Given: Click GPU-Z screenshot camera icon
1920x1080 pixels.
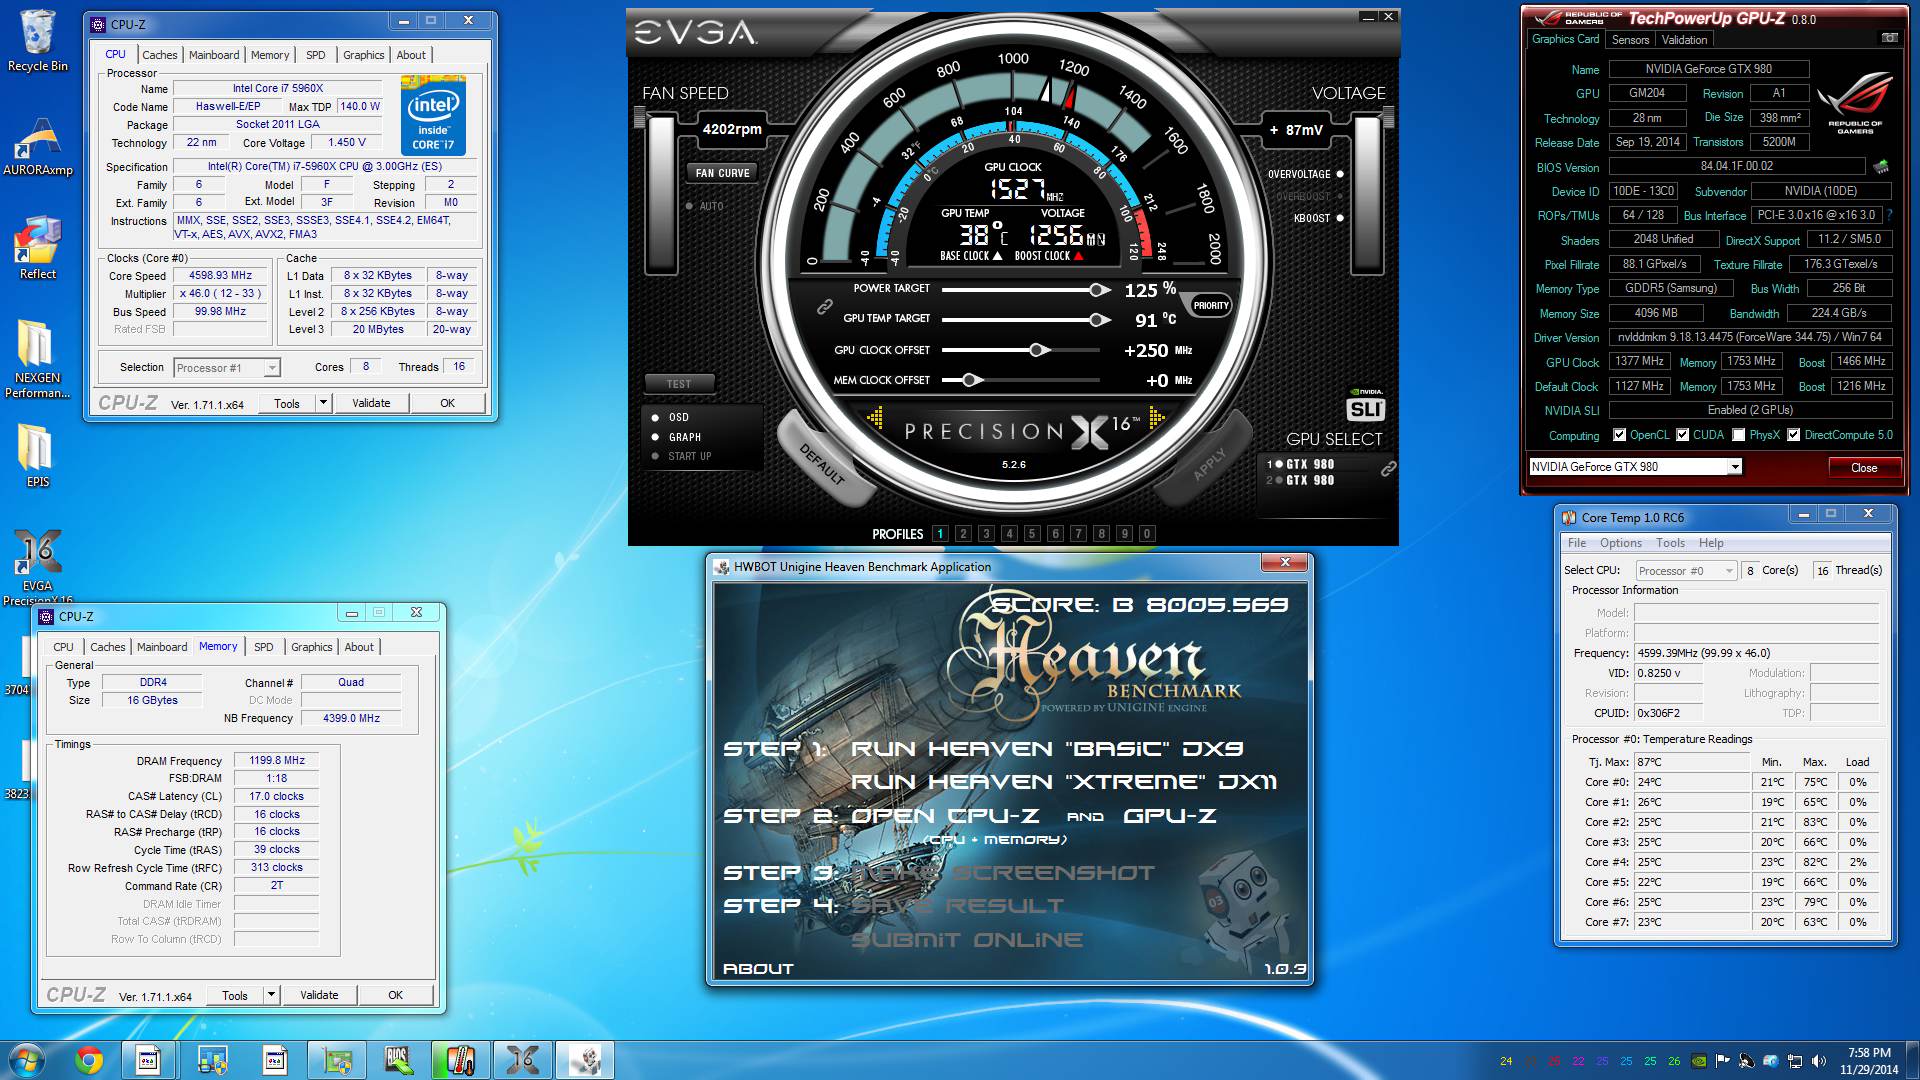Looking at the screenshot, I should (x=1889, y=38).
